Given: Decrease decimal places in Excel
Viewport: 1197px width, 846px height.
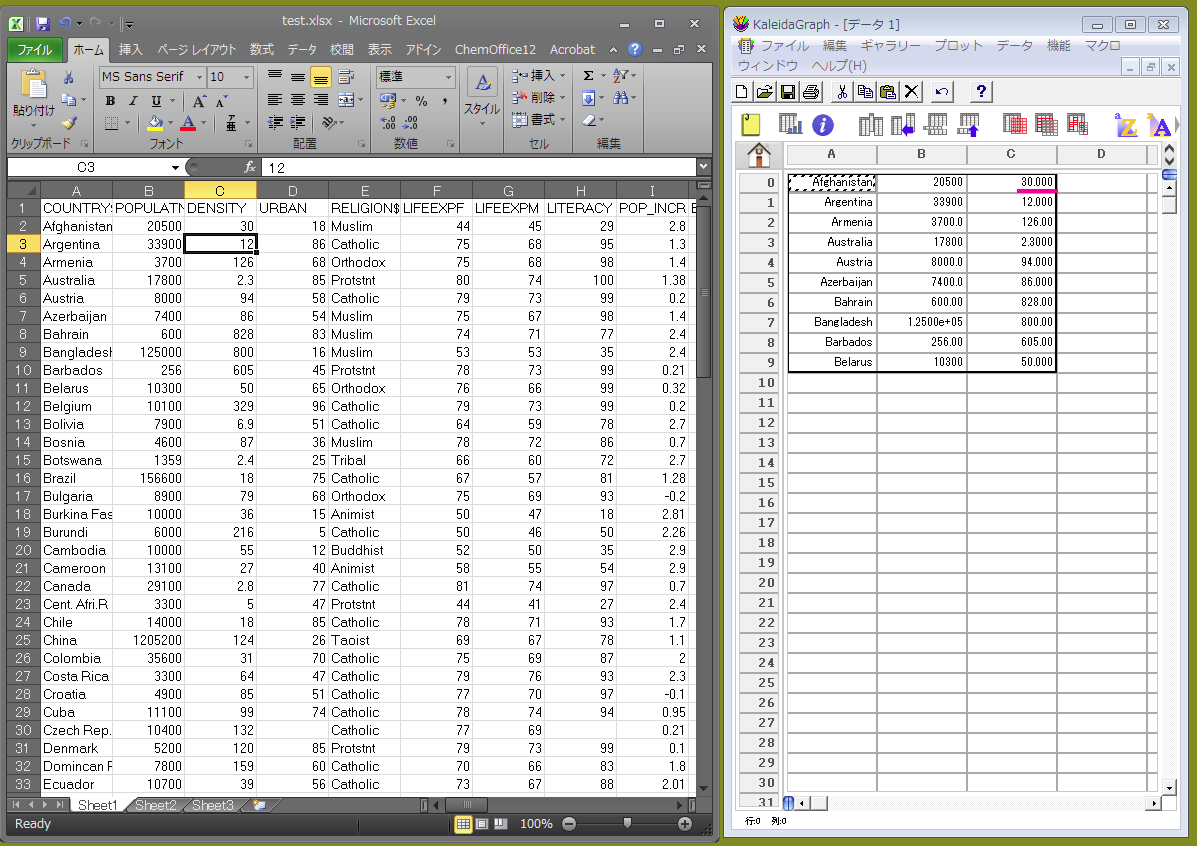Looking at the screenshot, I should pos(410,123).
